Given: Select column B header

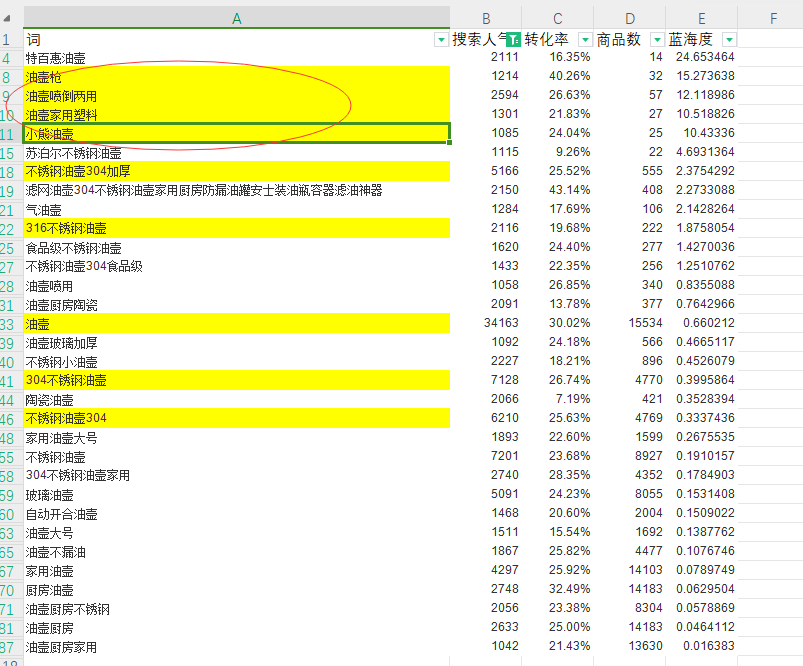Looking at the screenshot, I should [x=486, y=18].
